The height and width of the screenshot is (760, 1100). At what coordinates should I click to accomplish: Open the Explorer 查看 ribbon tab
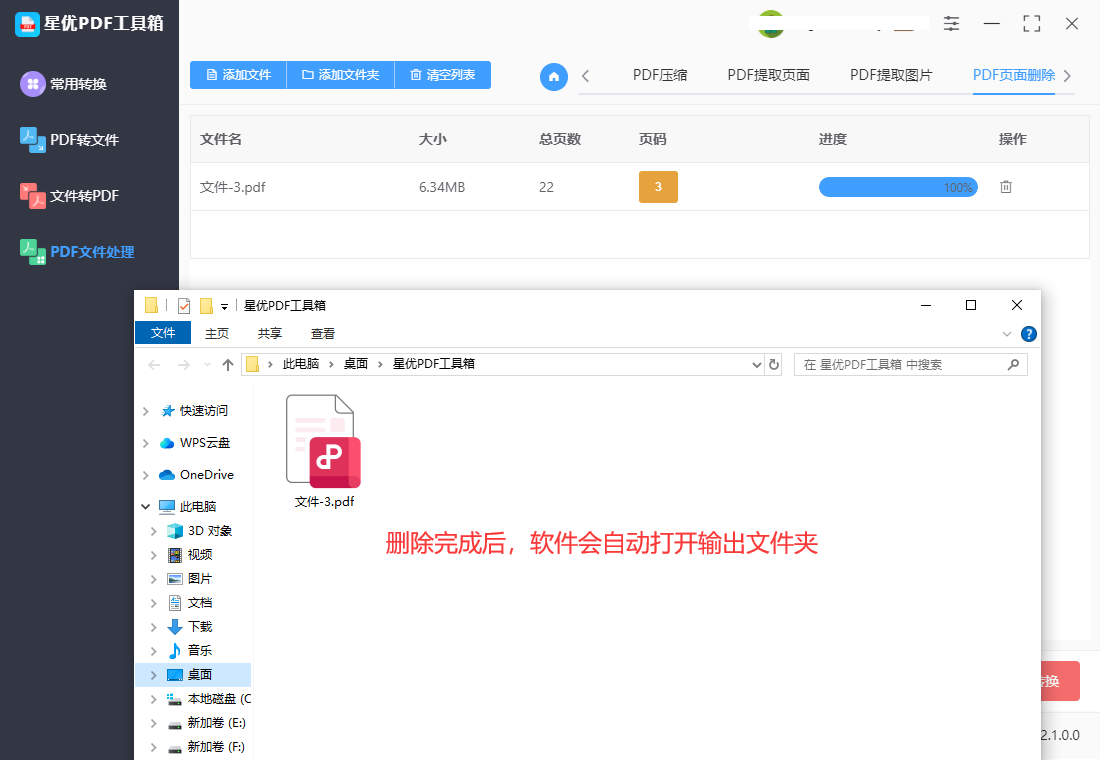(323, 333)
